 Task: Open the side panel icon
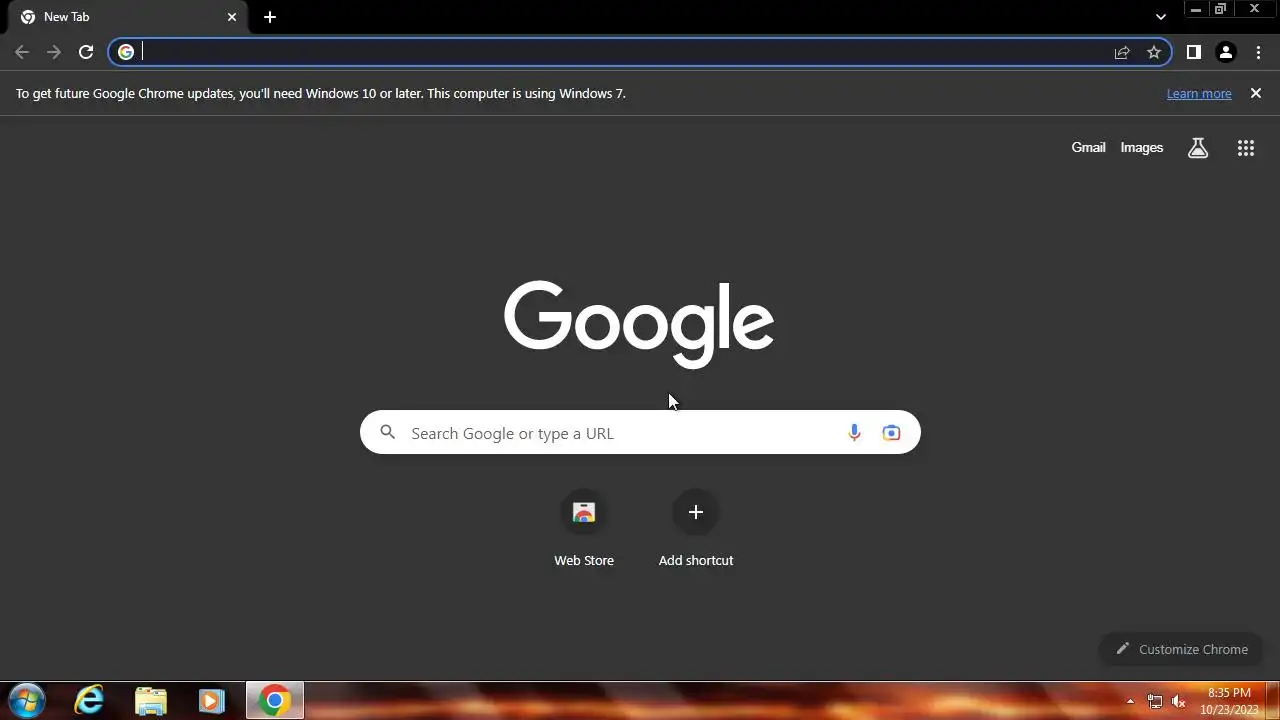(1193, 52)
